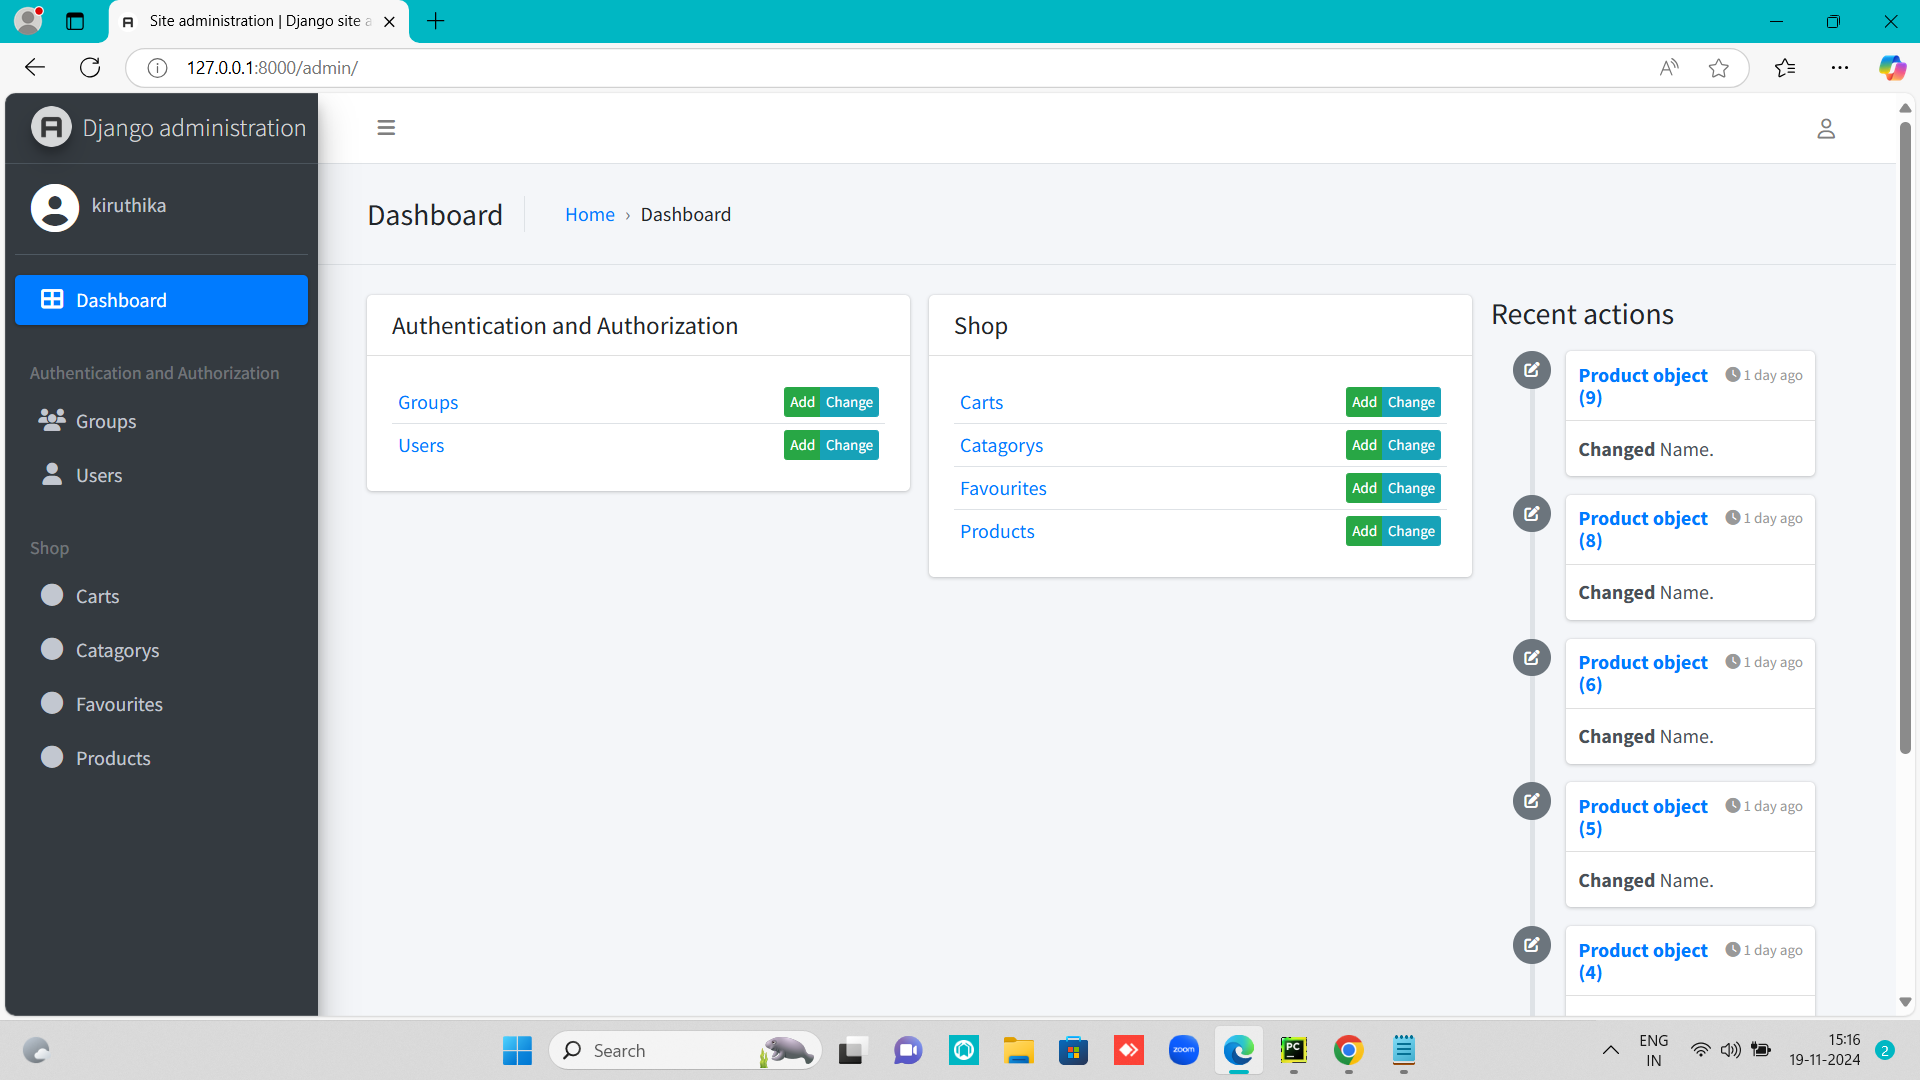Click Add button for Carts
The height and width of the screenshot is (1080, 1920).
[x=1364, y=402]
